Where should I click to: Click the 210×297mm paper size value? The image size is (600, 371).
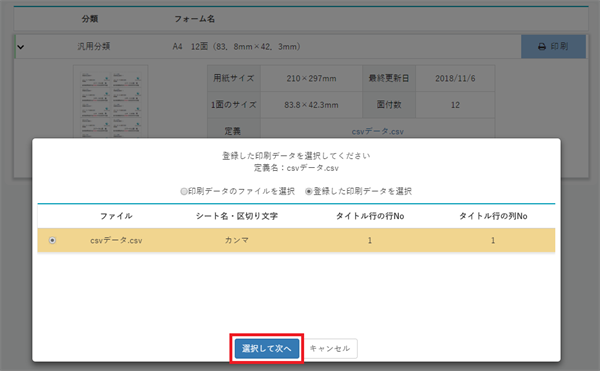coord(311,78)
